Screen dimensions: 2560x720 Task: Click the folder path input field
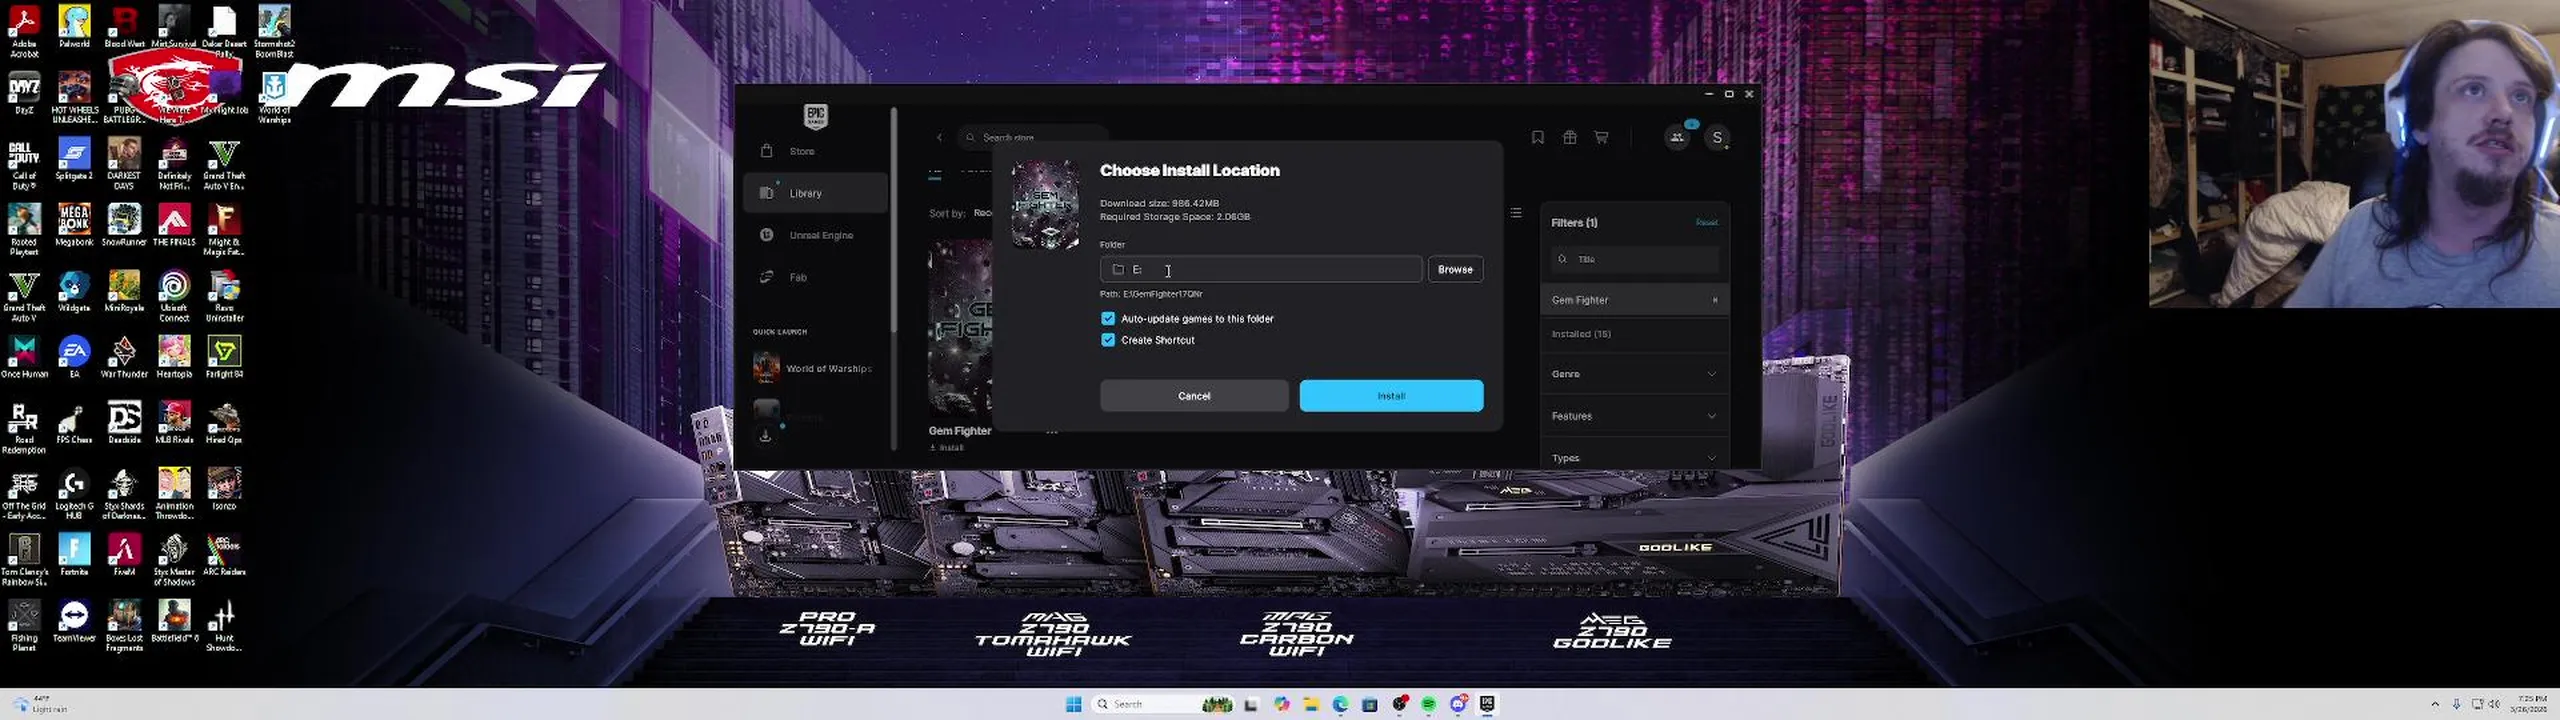(x=1261, y=269)
